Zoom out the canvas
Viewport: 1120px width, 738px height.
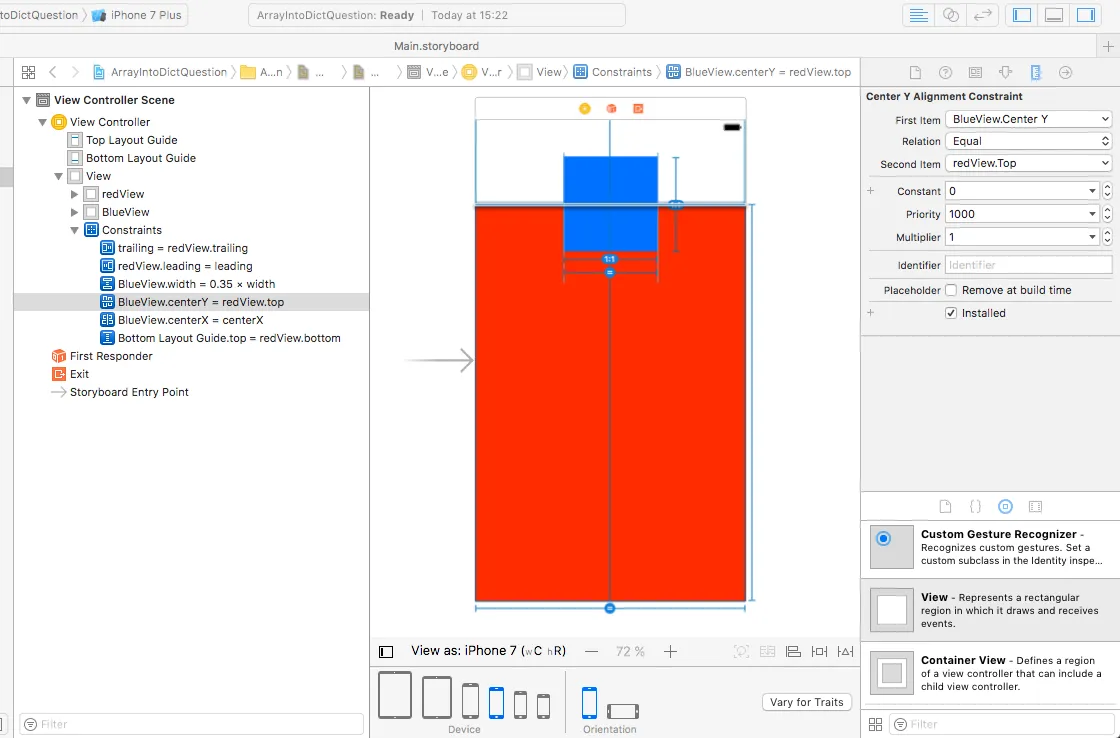tap(591, 652)
